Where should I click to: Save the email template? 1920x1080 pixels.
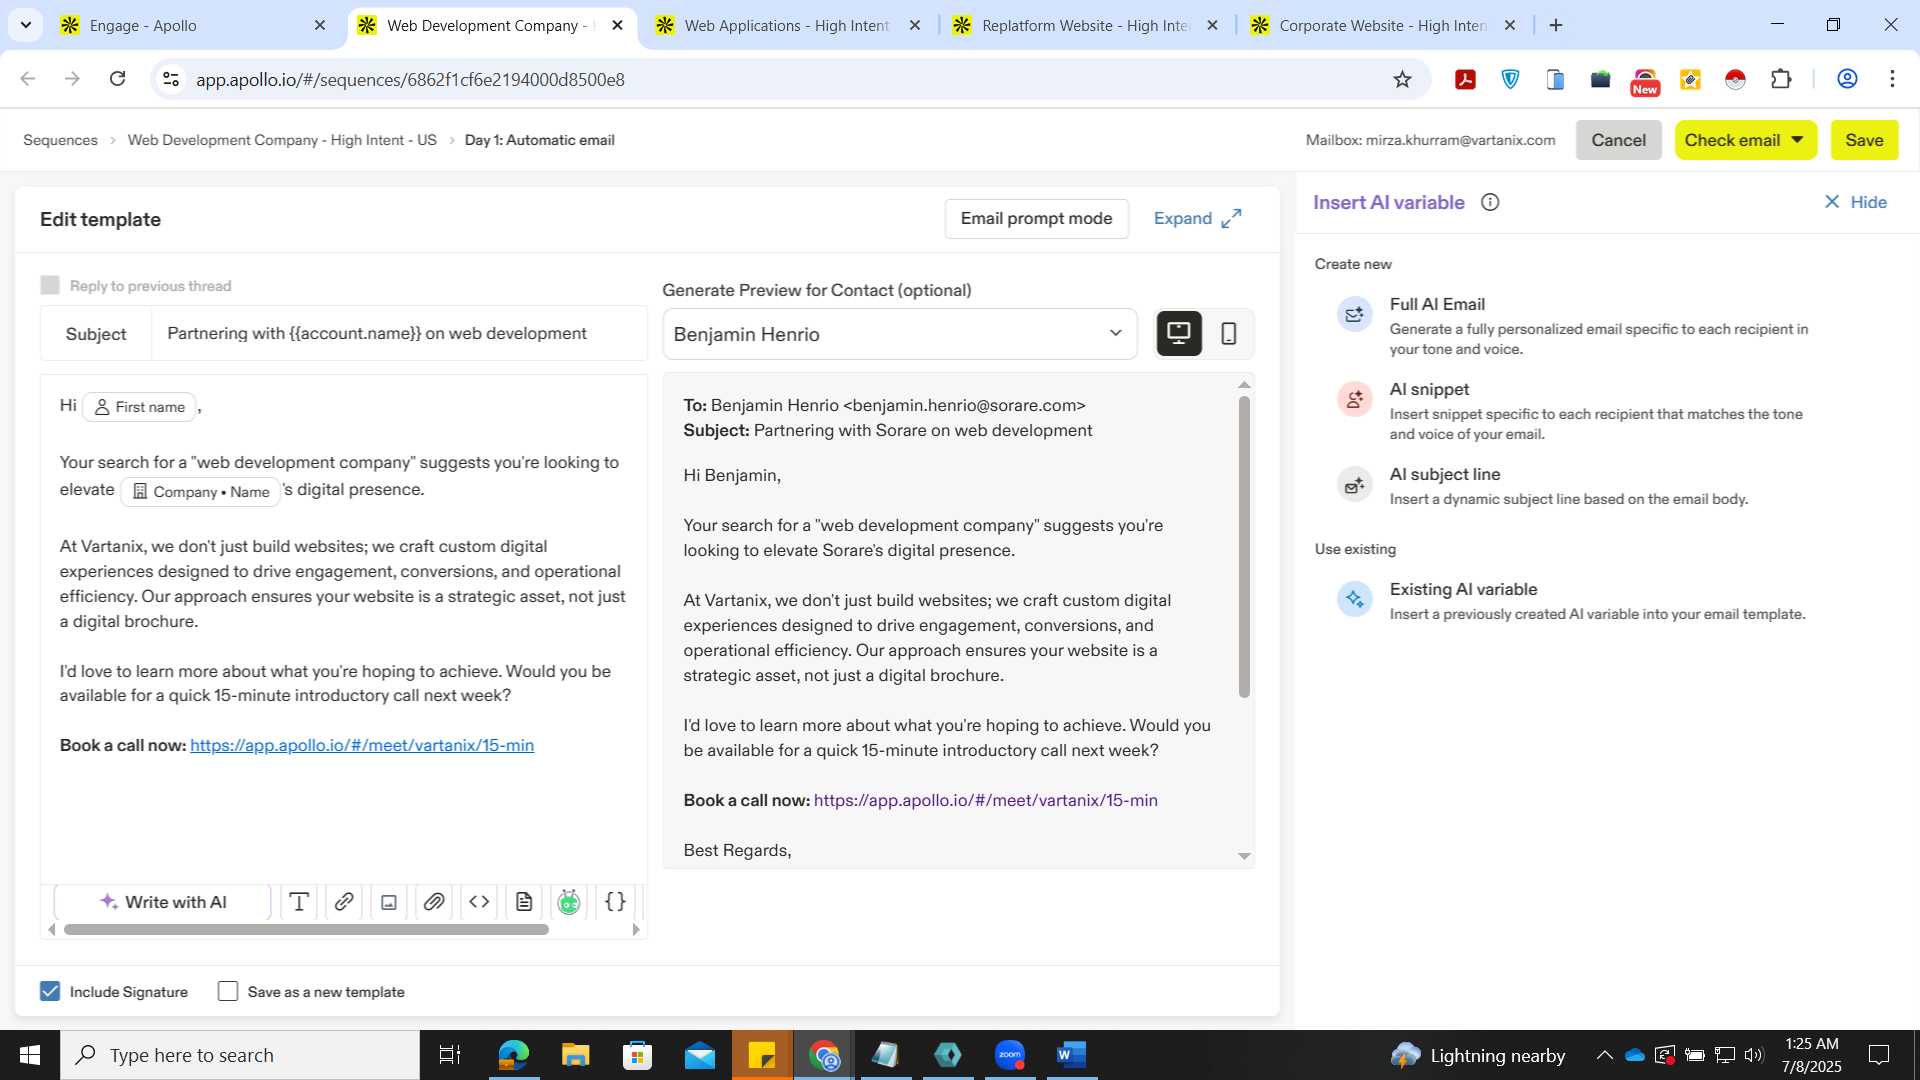(x=1864, y=140)
